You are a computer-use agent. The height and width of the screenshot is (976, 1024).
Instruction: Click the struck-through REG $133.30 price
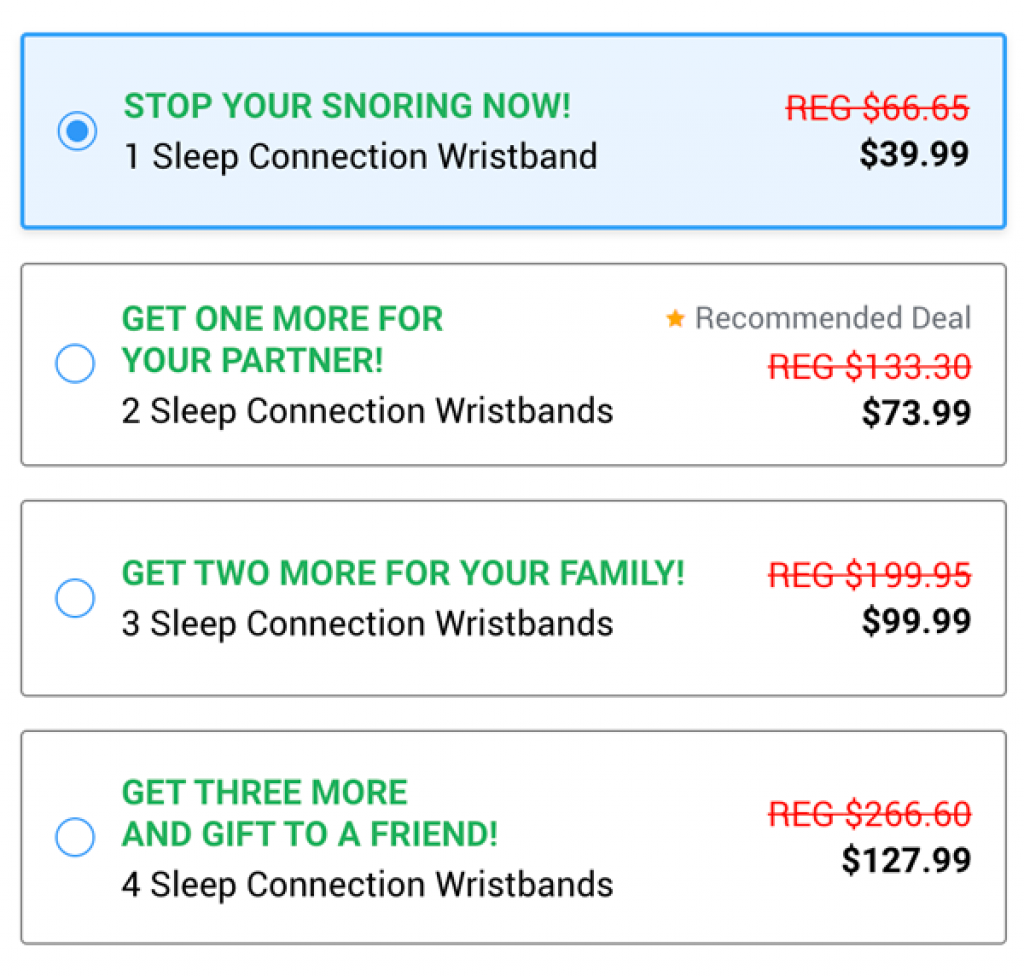869,367
